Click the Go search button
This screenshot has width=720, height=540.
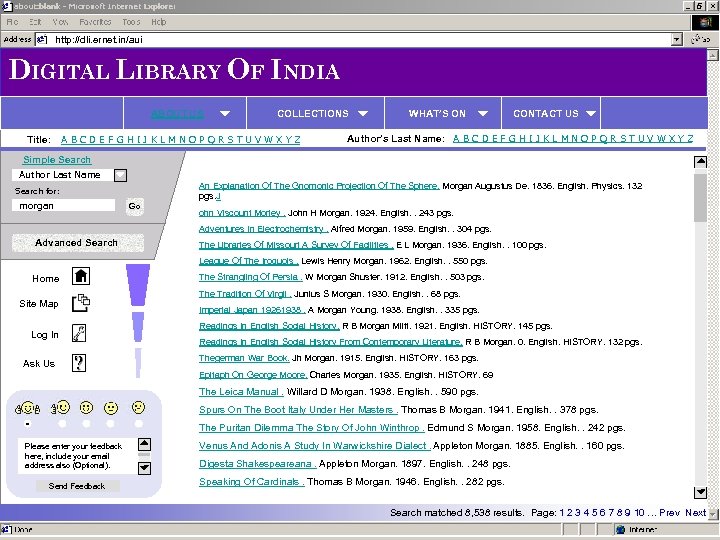pos(134,206)
